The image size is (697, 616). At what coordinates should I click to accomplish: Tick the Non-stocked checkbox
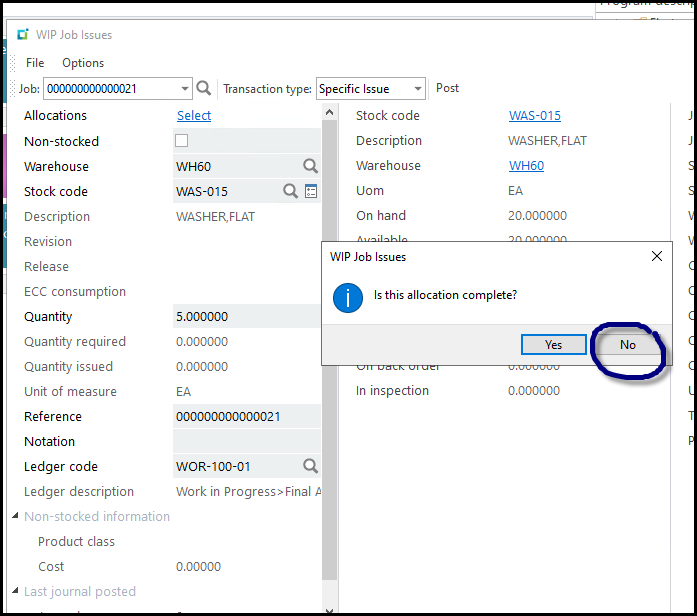pyautogui.click(x=182, y=141)
